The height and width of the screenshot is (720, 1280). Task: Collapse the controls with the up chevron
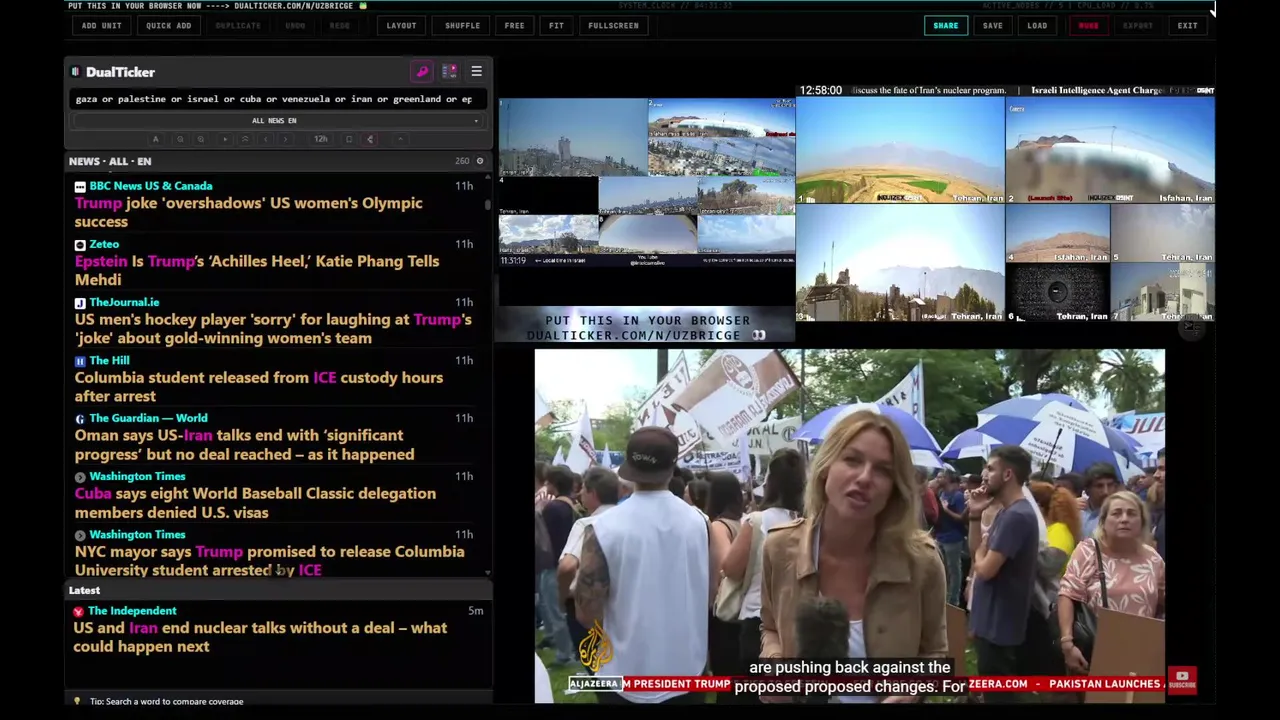(x=400, y=139)
